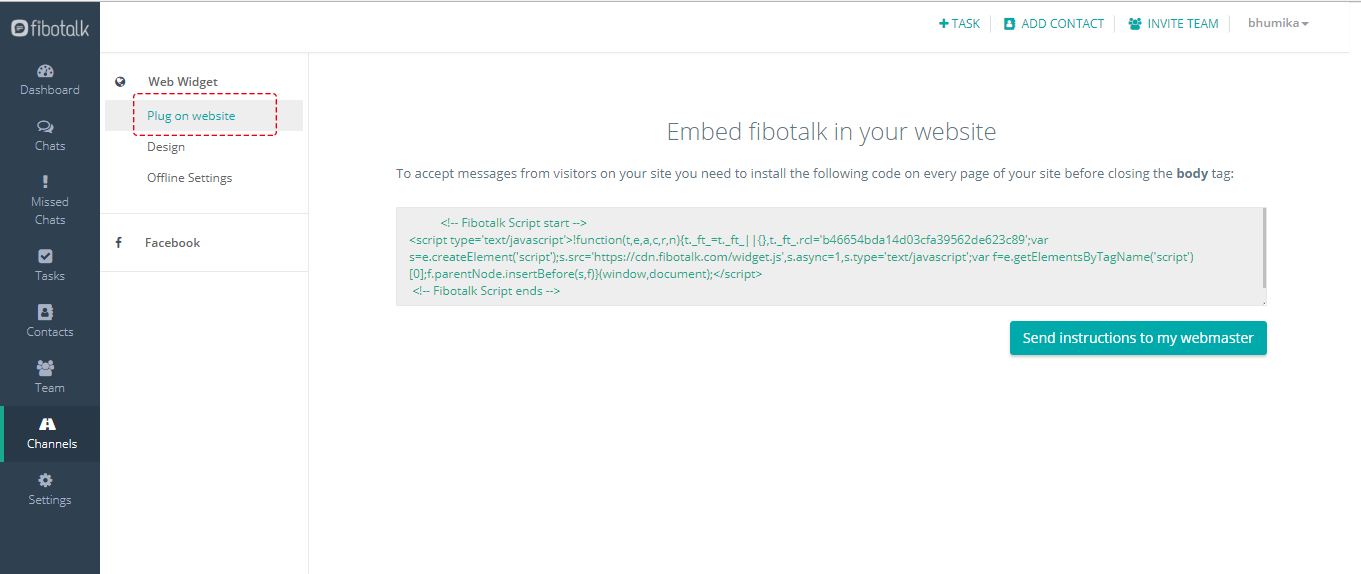This screenshot has height=574, width=1361.
Task: Click the plus TASK link
Action: coord(959,23)
